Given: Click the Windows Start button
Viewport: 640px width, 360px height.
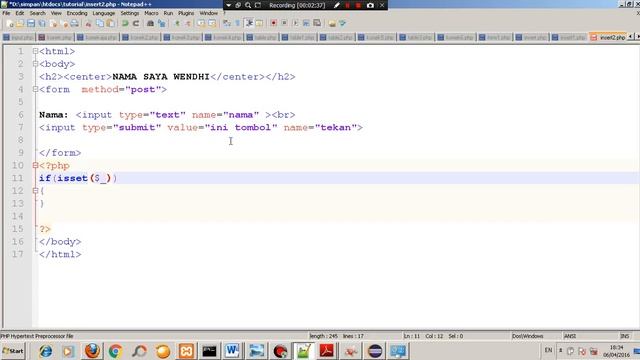Looking at the screenshot, I should [x=13, y=351].
